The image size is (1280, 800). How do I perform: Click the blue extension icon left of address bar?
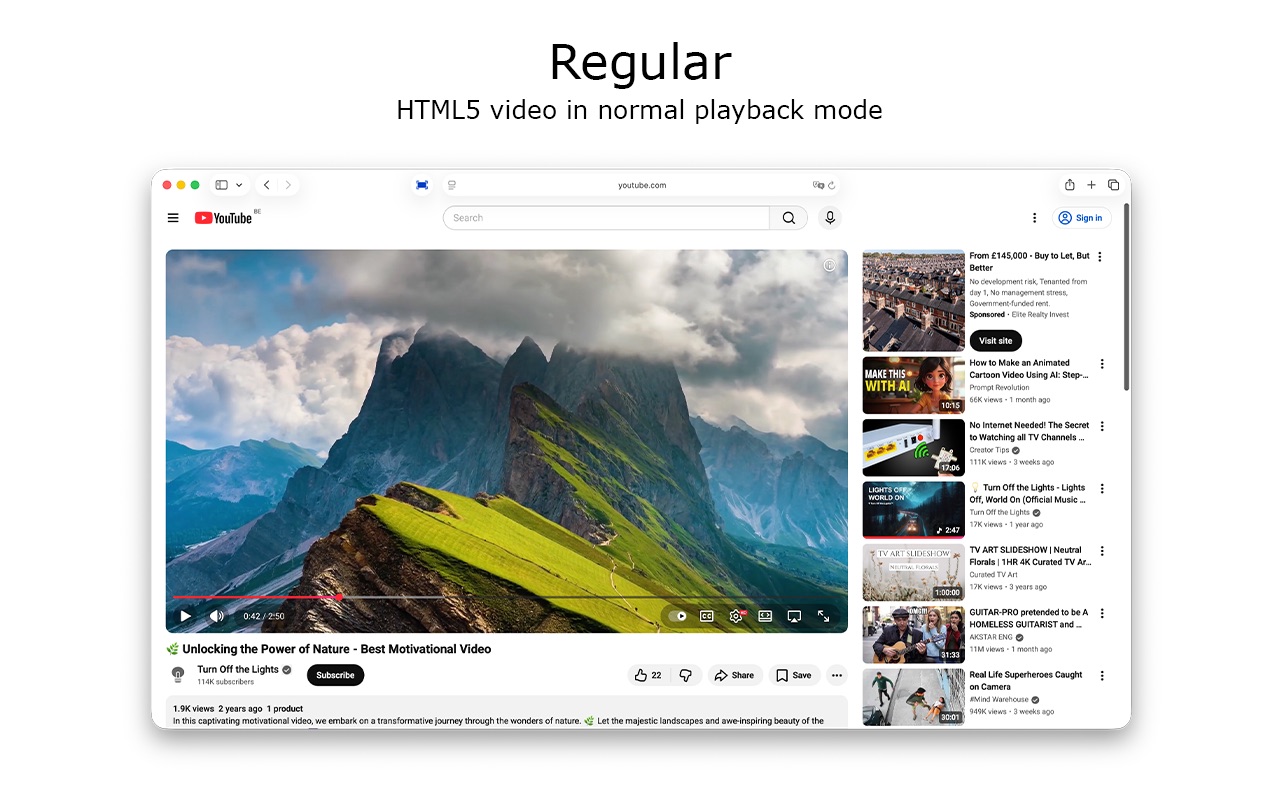pyautogui.click(x=422, y=185)
